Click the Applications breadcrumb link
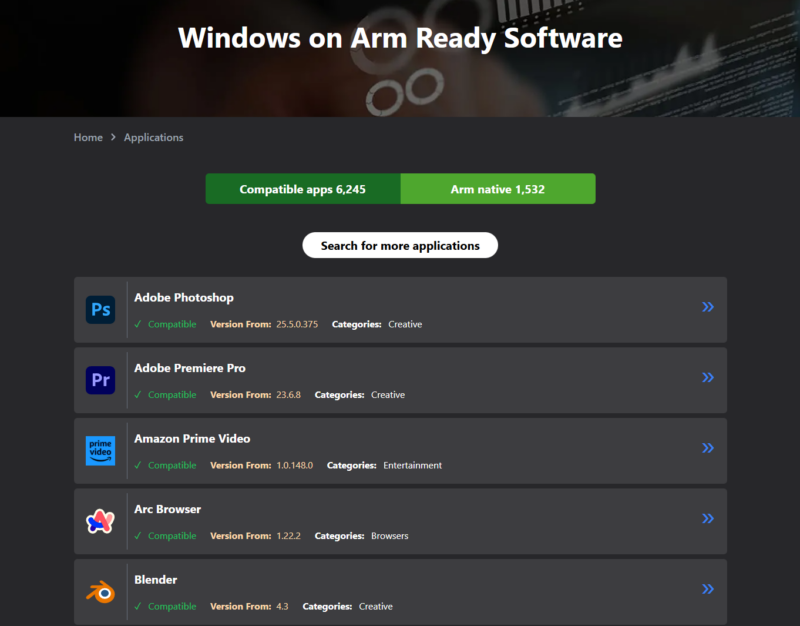800x626 pixels. (153, 137)
